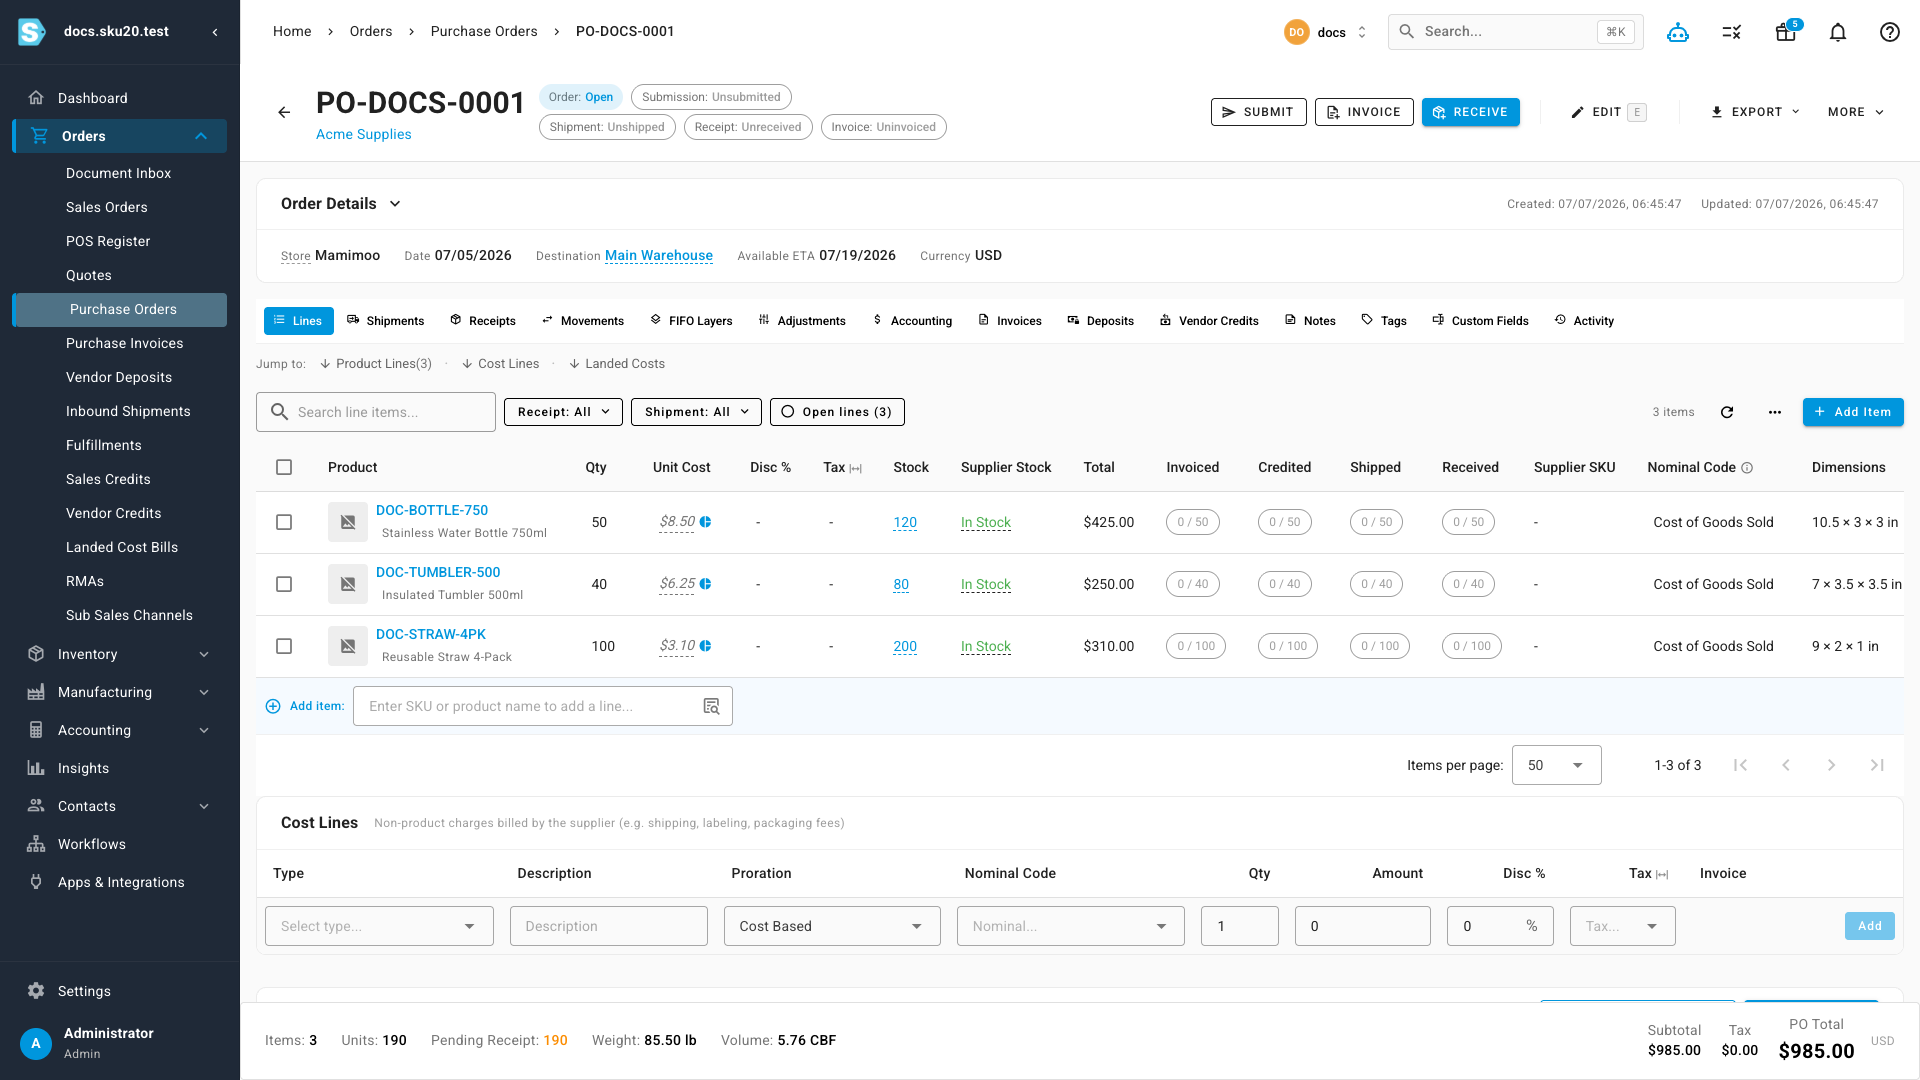
Task: Click the cost info icon beside $8.50
Action: (x=706, y=522)
